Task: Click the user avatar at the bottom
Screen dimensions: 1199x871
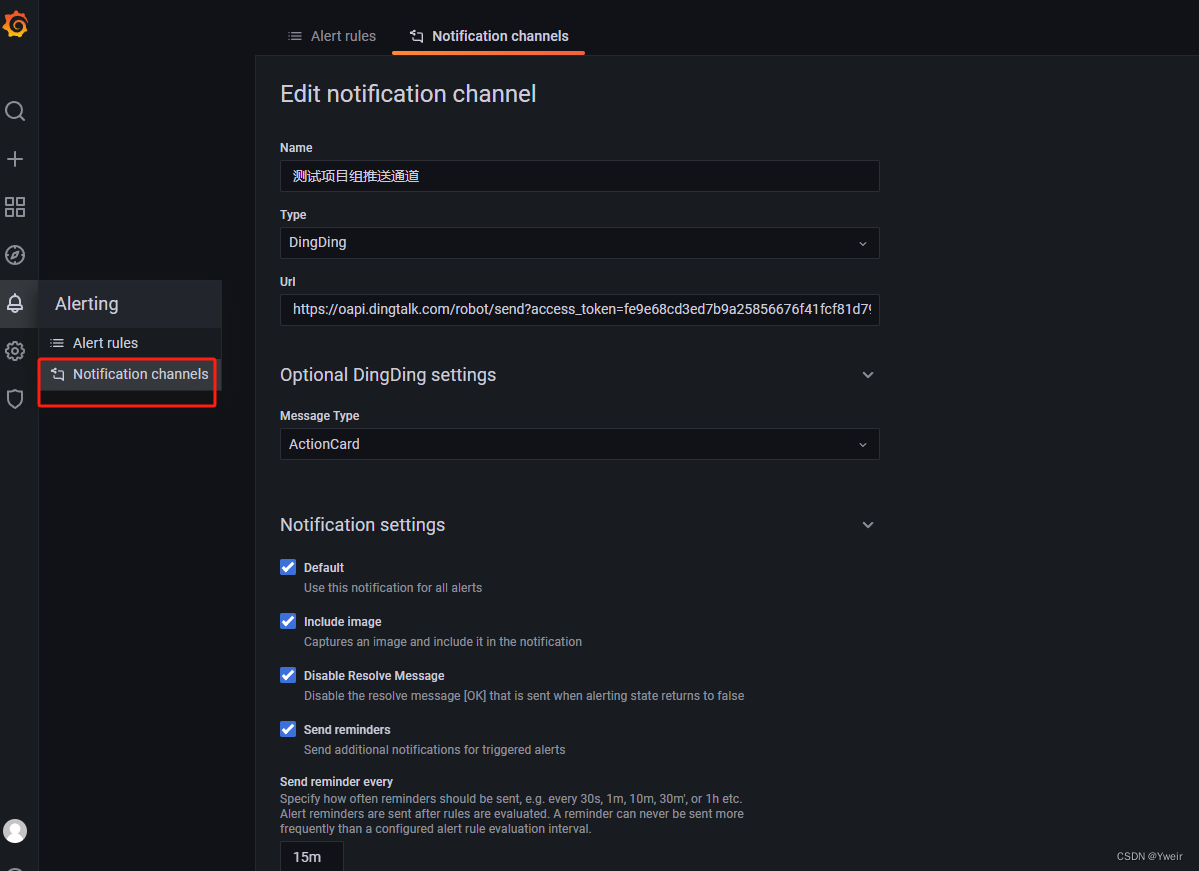Action: click(16, 830)
